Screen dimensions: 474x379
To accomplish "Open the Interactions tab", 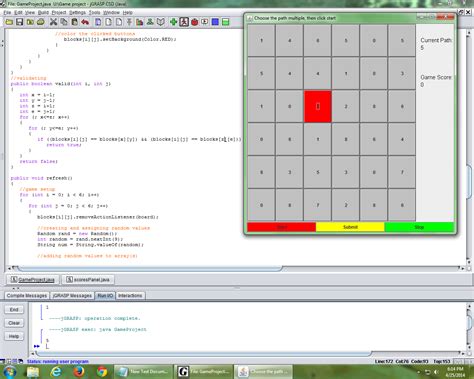I will pos(130,295).
